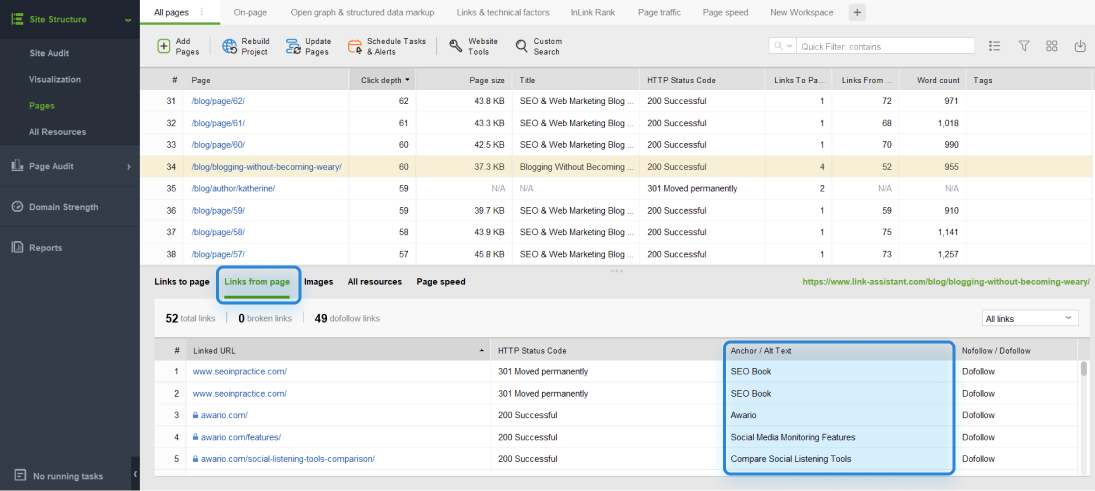1095x491 pixels.
Task: Open the /blog/author/katherine/ link
Action: tap(233, 189)
